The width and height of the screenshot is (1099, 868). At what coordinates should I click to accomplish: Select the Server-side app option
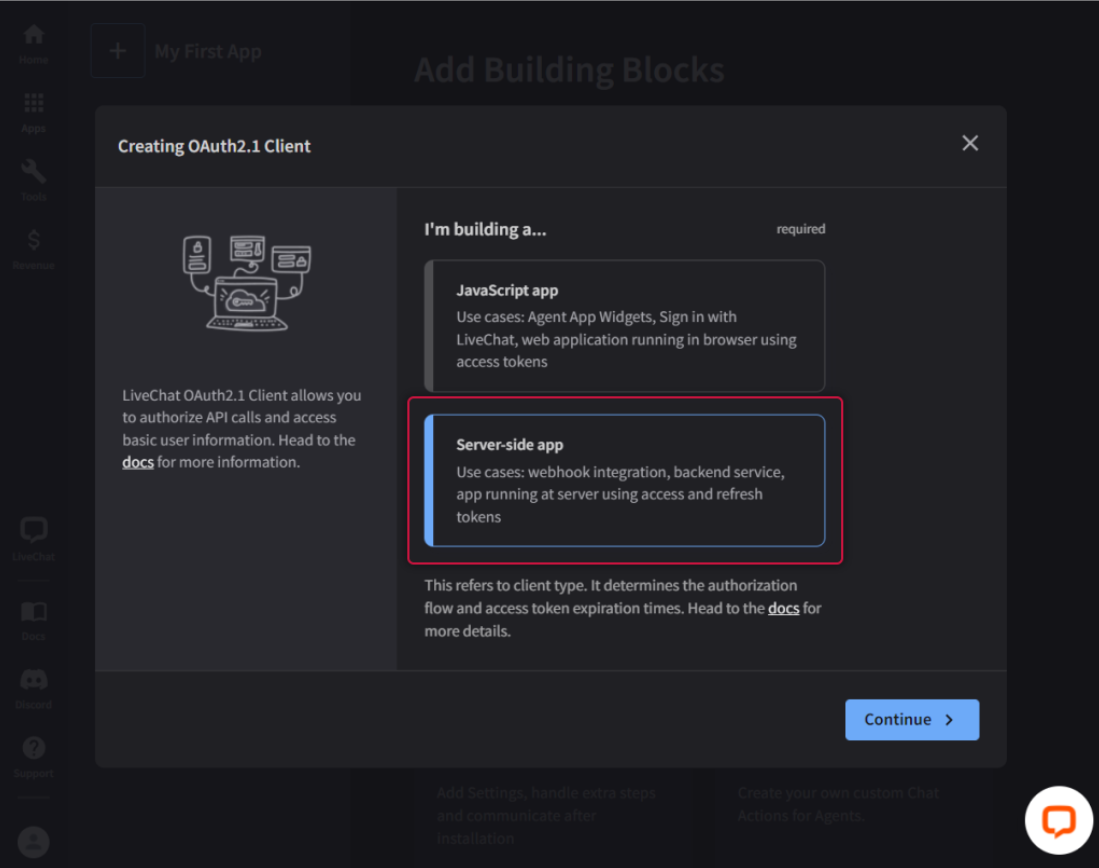pyautogui.click(x=625, y=480)
